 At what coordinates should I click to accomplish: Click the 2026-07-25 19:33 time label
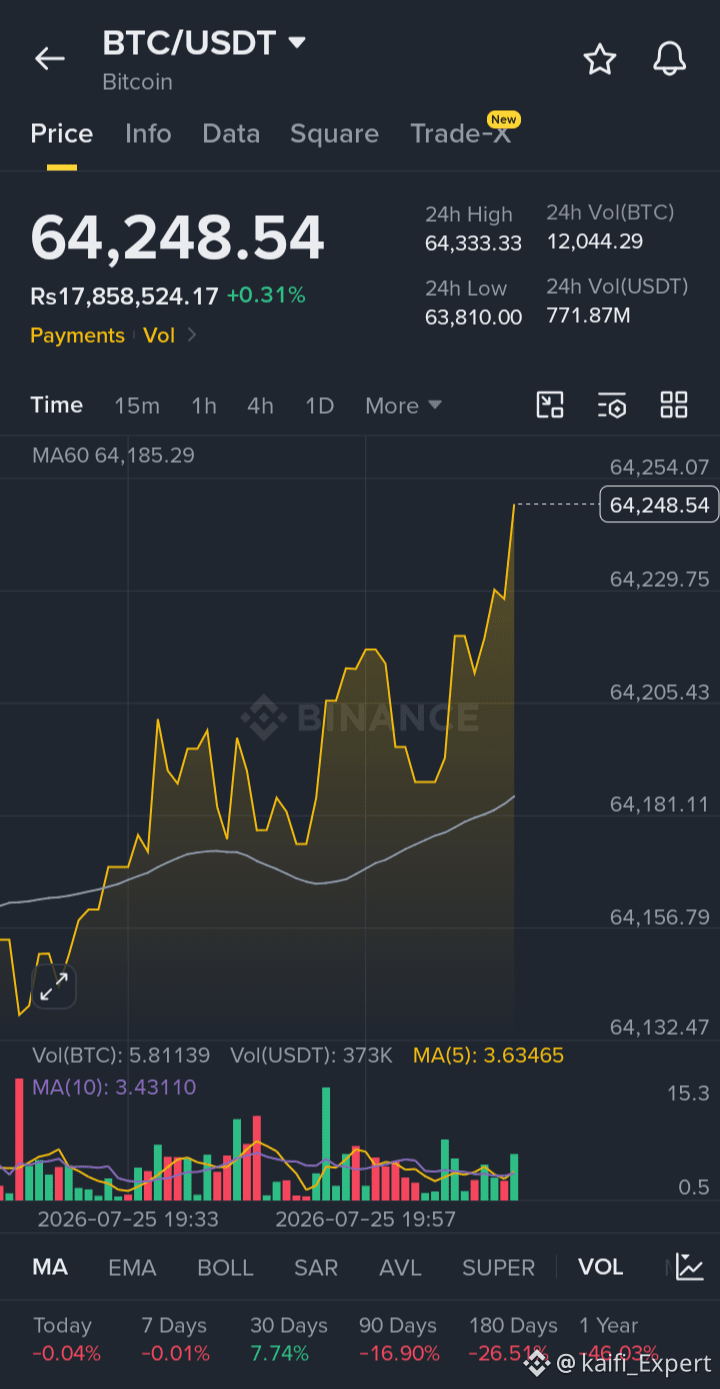click(x=128, y=1219)
